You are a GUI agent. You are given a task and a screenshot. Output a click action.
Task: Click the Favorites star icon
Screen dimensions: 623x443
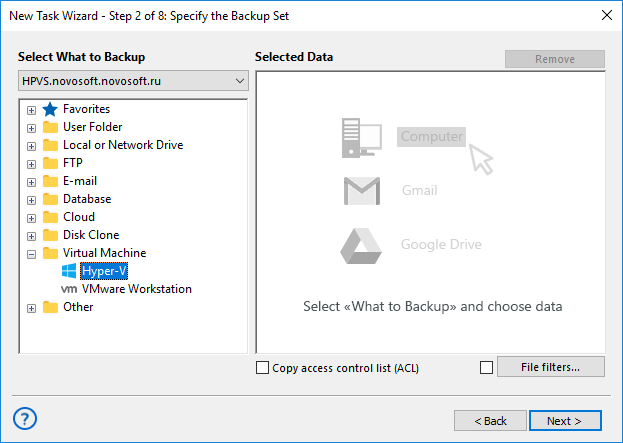click(x=50, y=109)
